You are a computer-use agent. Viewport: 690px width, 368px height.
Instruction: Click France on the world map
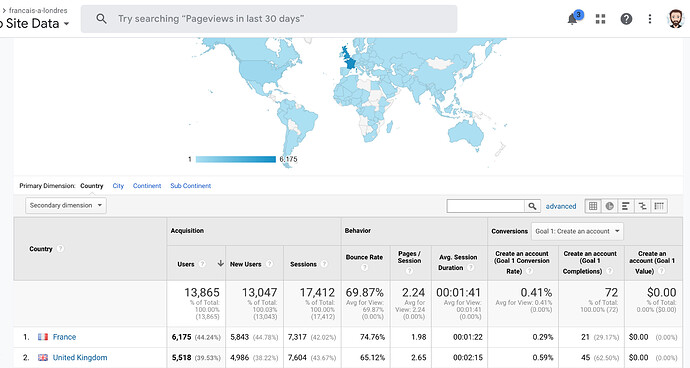click(350, 63)
